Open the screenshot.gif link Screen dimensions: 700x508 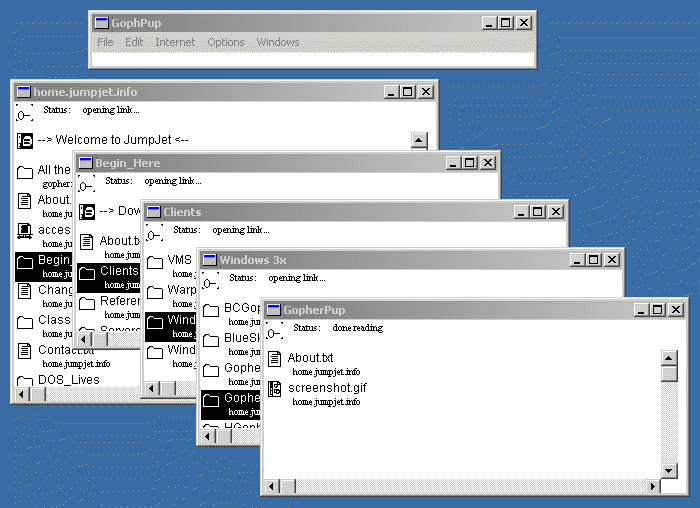[327, 388]
